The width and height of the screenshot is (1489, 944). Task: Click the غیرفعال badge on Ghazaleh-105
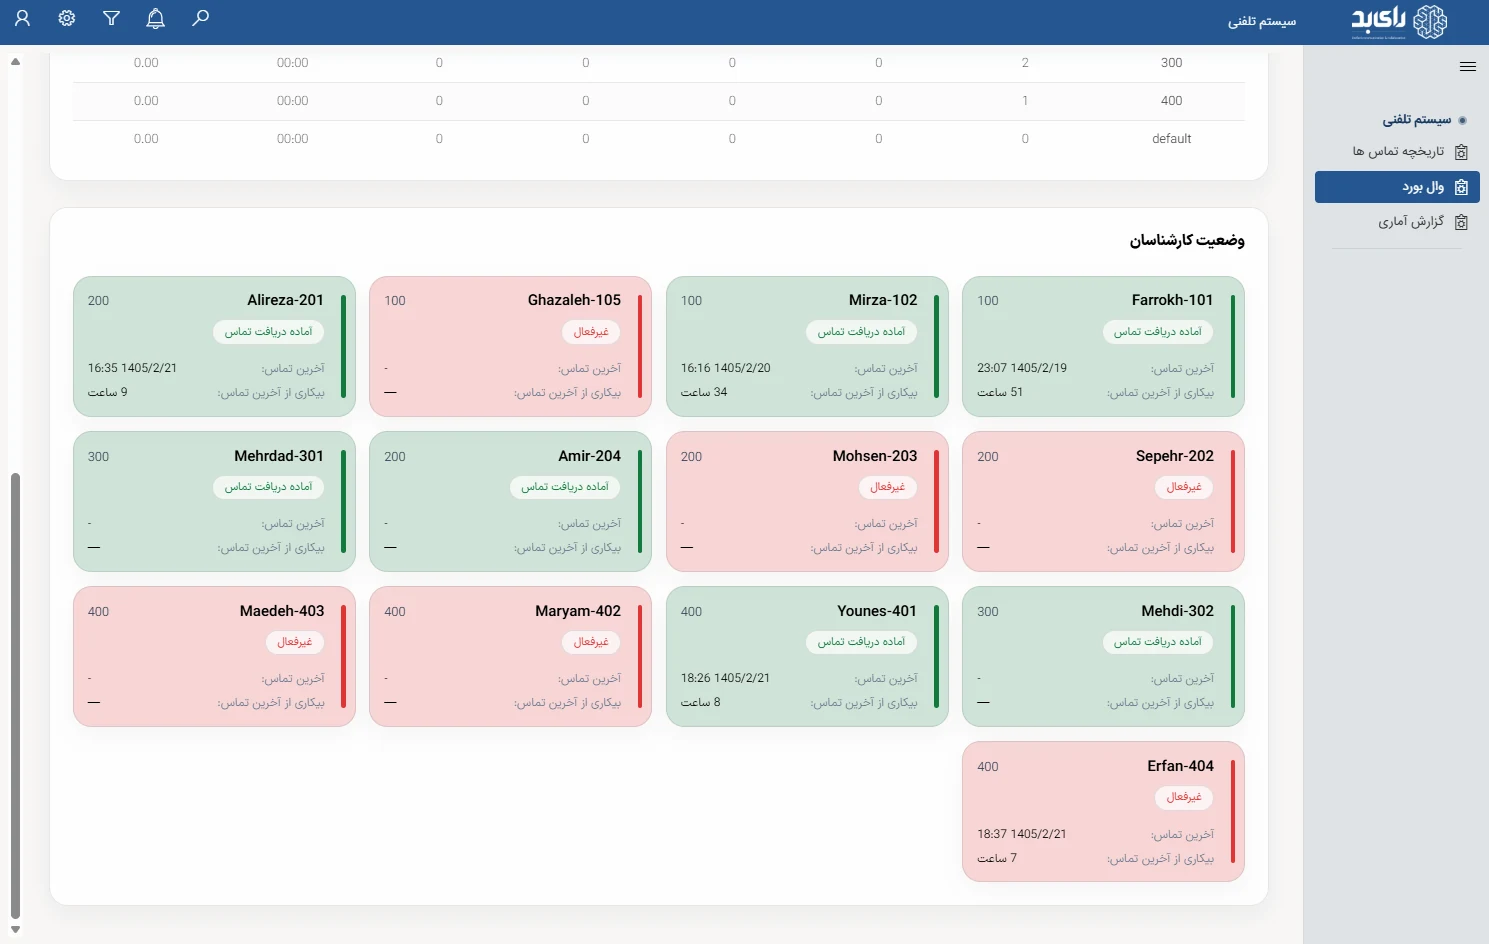[x=591, y=332]
